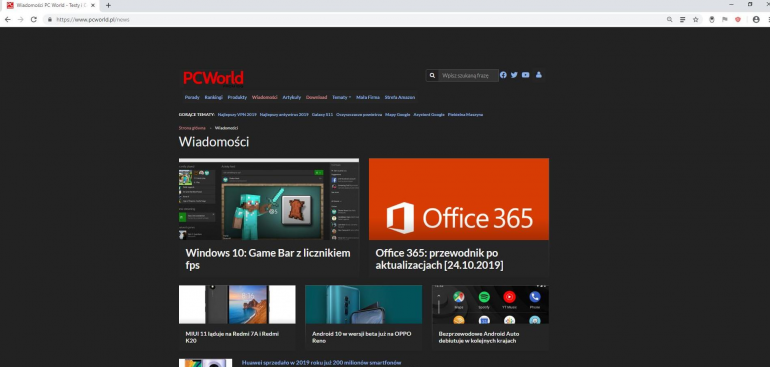Open the Download menu item
This screenshot has height=367, width=770.
pyautogui.click(x=316, y=97)
